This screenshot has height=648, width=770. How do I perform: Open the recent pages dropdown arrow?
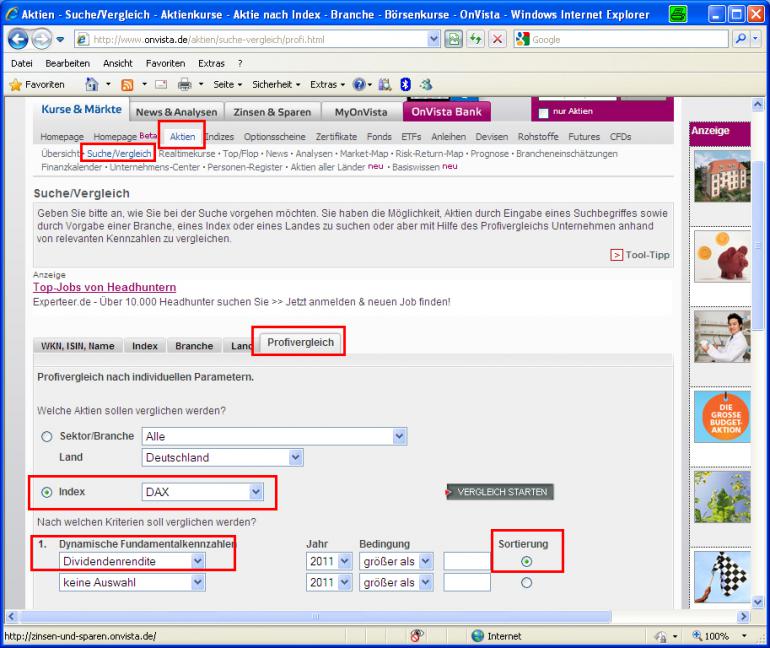click(x=60, y=39)
